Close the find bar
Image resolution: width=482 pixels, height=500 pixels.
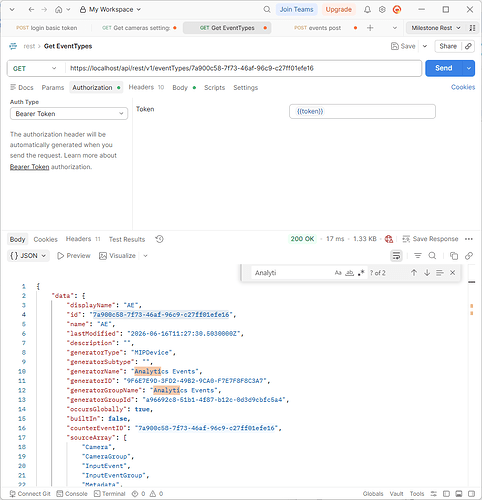[452, 273]
